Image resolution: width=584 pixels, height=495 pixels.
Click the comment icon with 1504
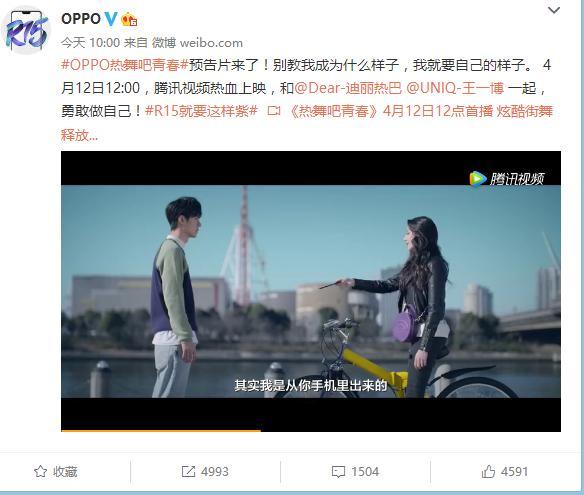(x=338, y=472)
